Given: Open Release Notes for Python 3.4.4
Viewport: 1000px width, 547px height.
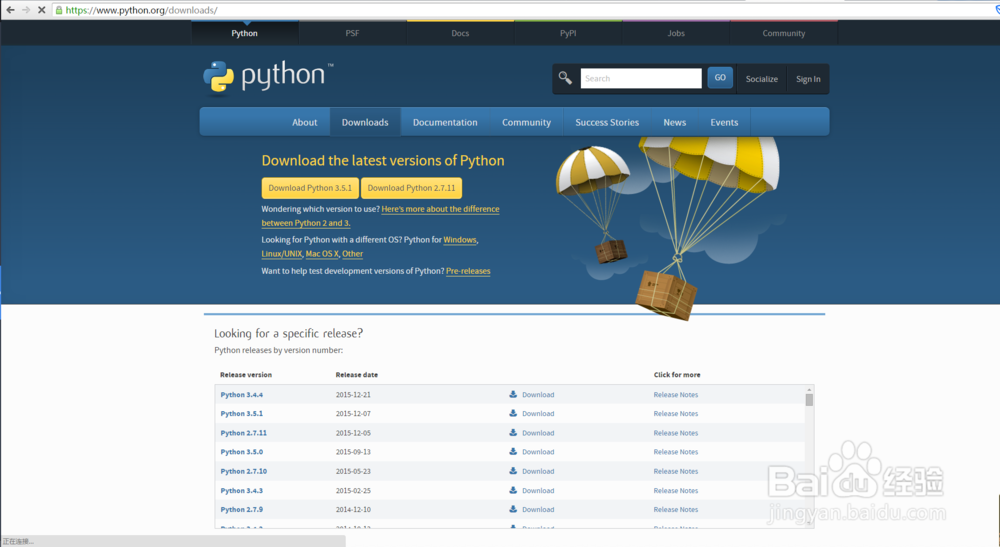Looking at the screenshot, I should pyautogui.click(x=675, y=395).
